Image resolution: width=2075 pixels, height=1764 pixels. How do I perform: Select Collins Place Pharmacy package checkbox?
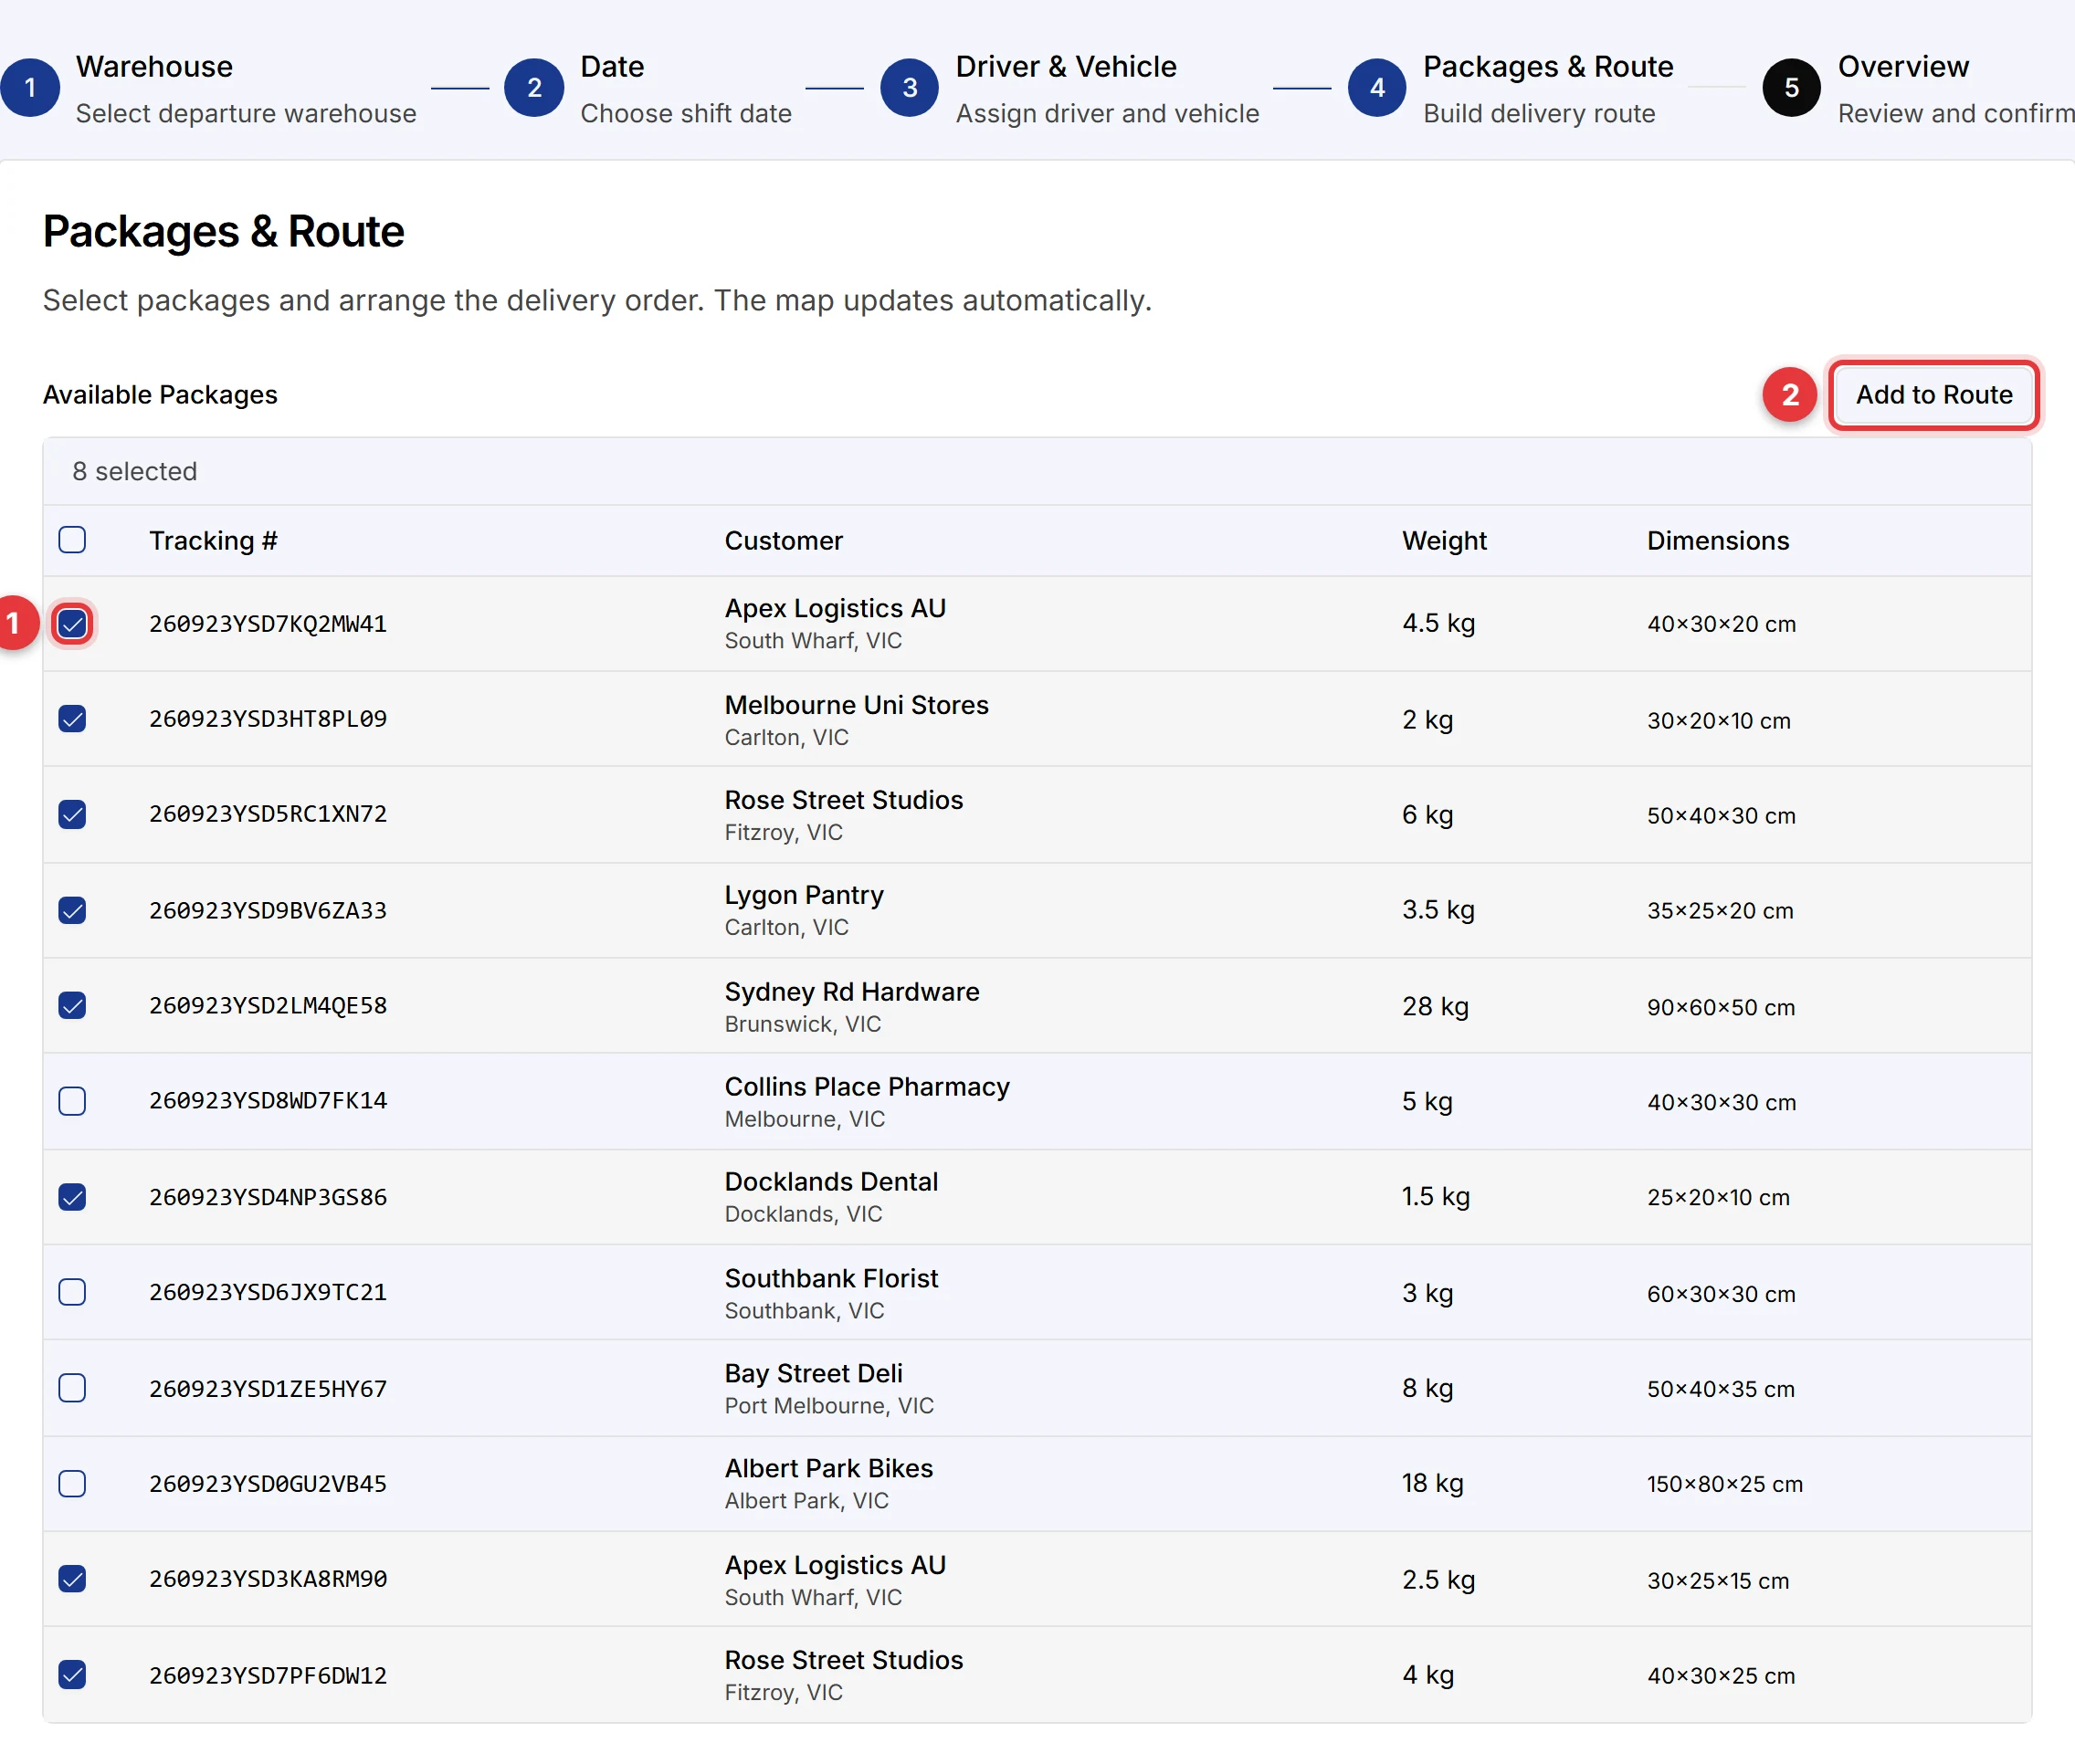(72, 1101)
